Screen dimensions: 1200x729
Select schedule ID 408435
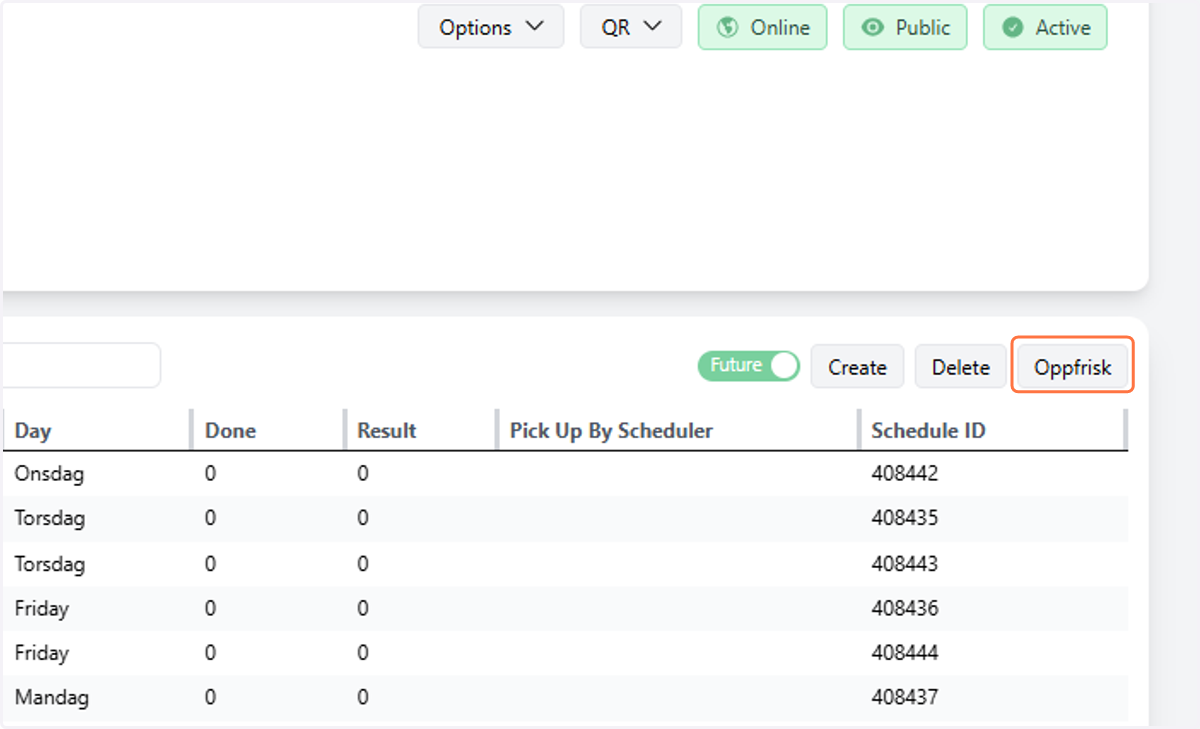(x=905, y=519)
